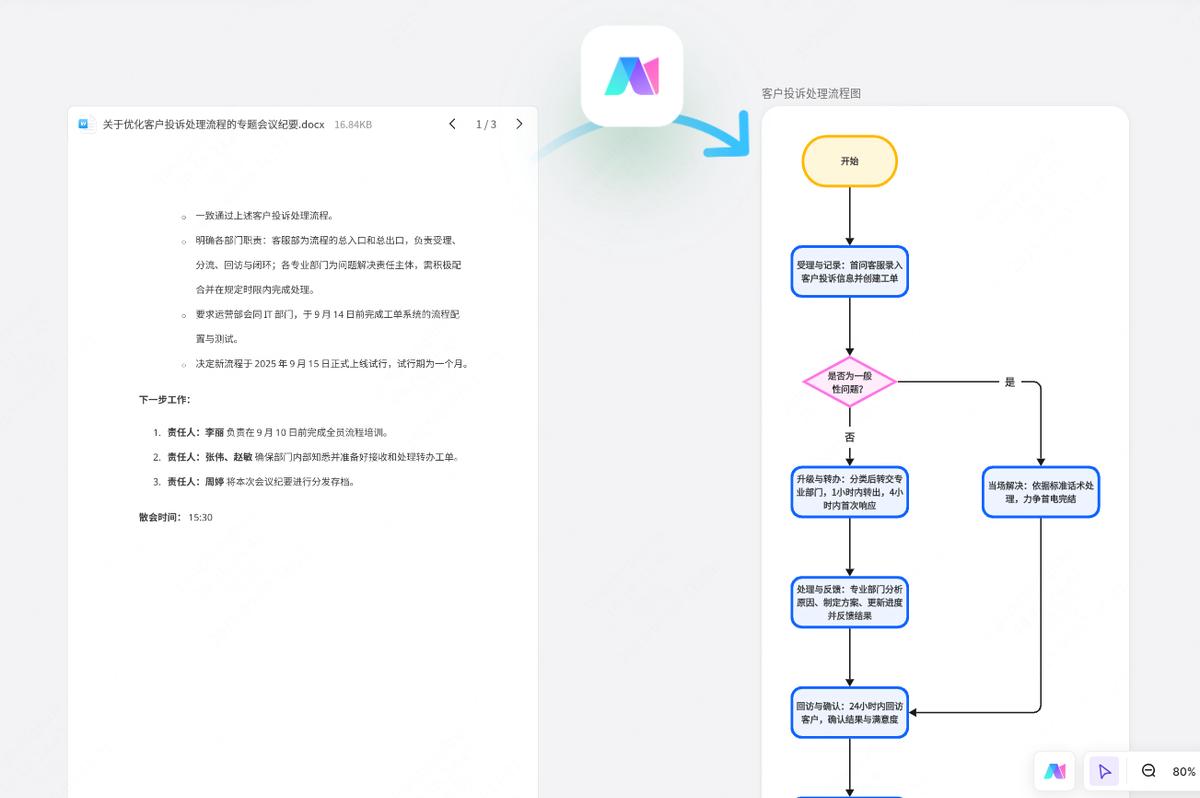The height and width of the screenshot is (798, 1200).
Task: Click the 80% zoom level control
Action: [1181, 771]
